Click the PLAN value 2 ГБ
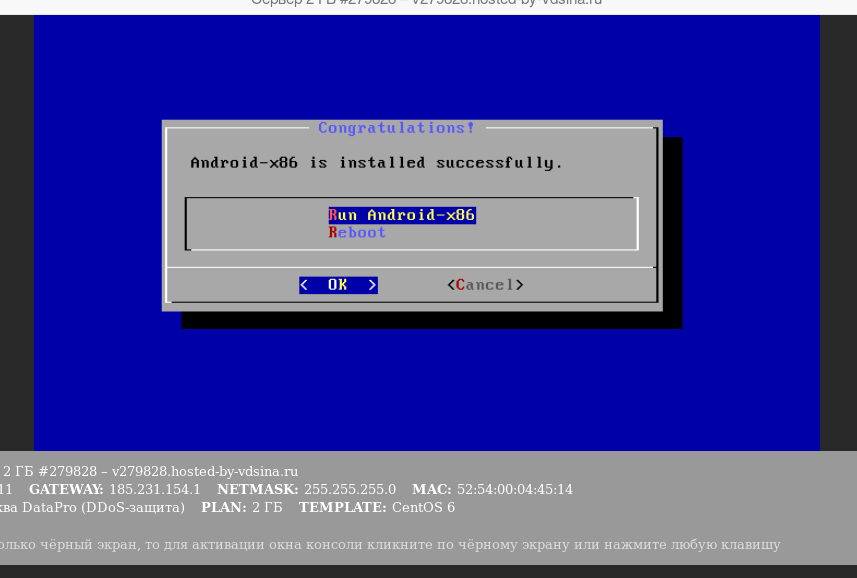 [267, 508]
